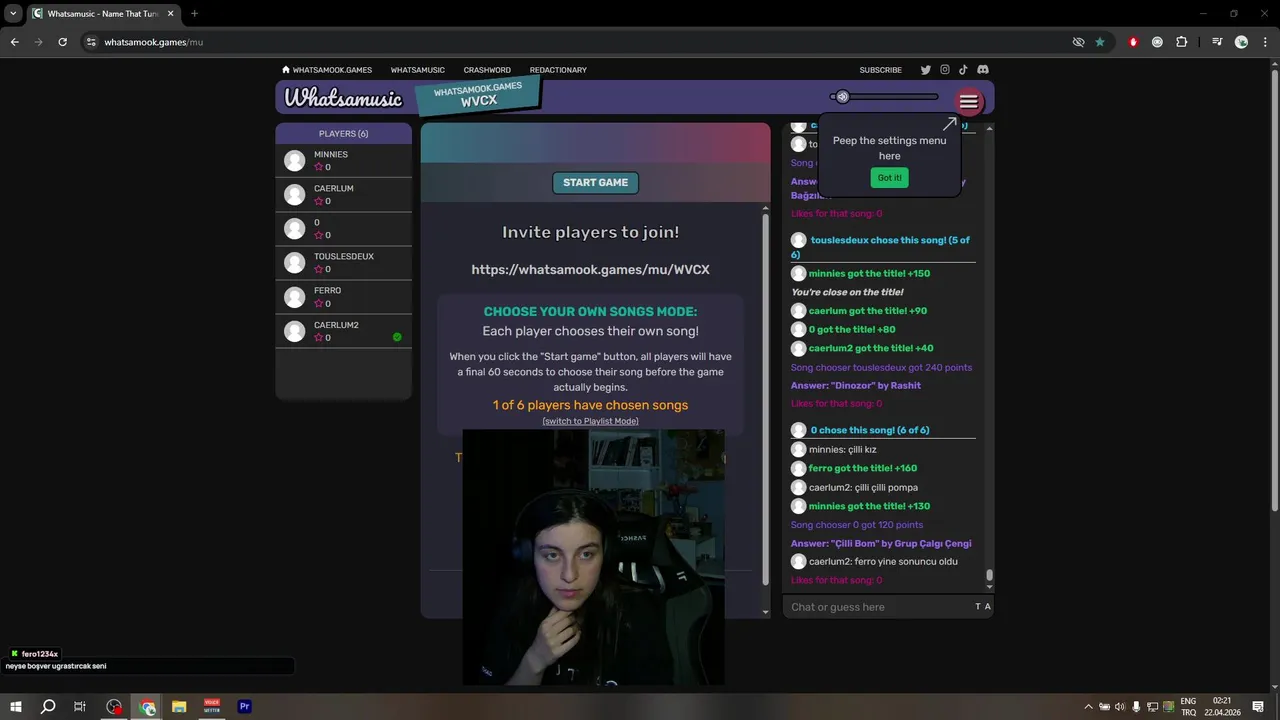Click 'Answer: "Çilli Bom"' chat line

(x=881, y=544)
